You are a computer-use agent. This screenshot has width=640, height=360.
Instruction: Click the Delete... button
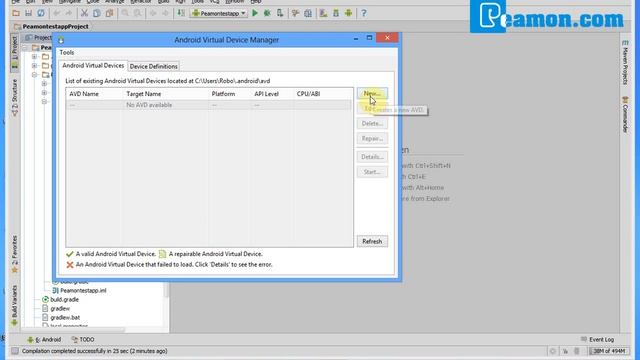pyautogui.click(x=372, y=123)
